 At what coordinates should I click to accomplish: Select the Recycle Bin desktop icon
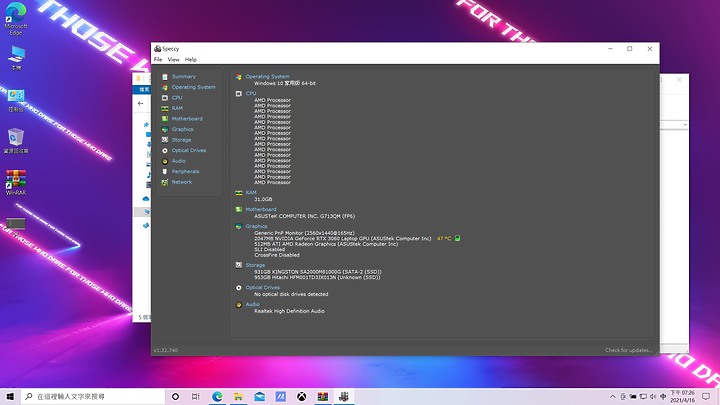16,141
